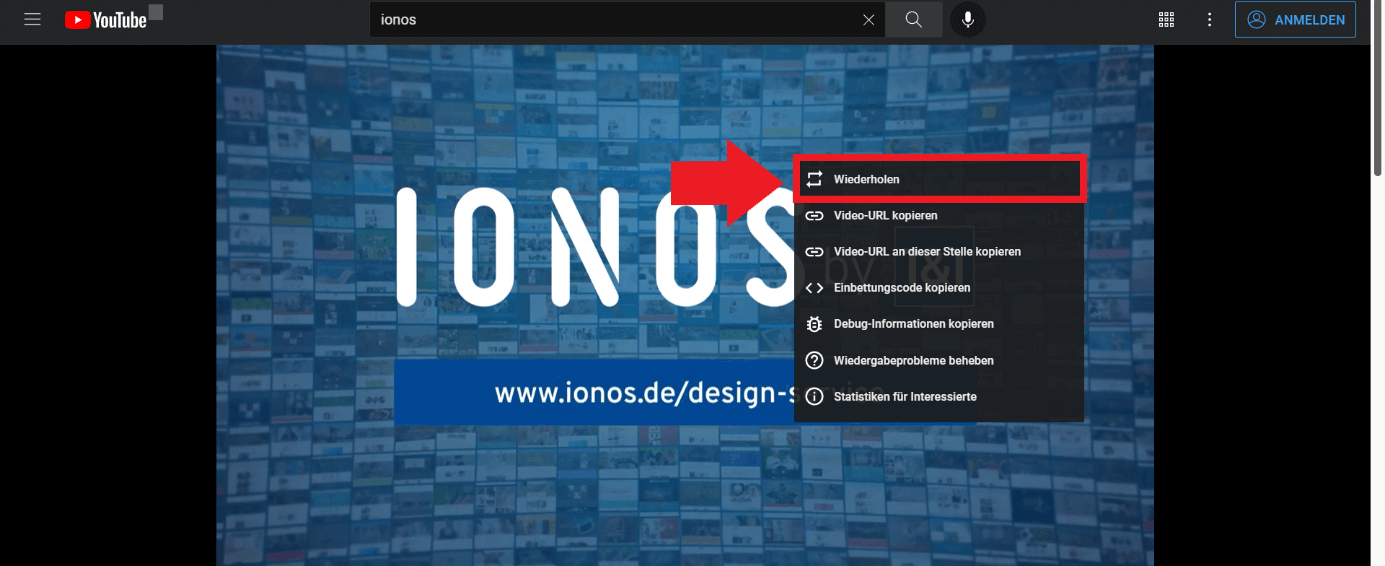Image resolution: width=1385 pixels, height=566 pixels.
Task: Choose Wiedergabeprobleme beheben
Action: (939, 360)
